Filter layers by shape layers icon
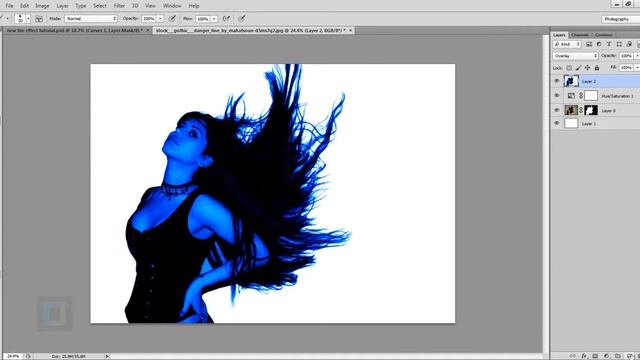The height and width of the screenshot is (360, 640). [619, 44]
